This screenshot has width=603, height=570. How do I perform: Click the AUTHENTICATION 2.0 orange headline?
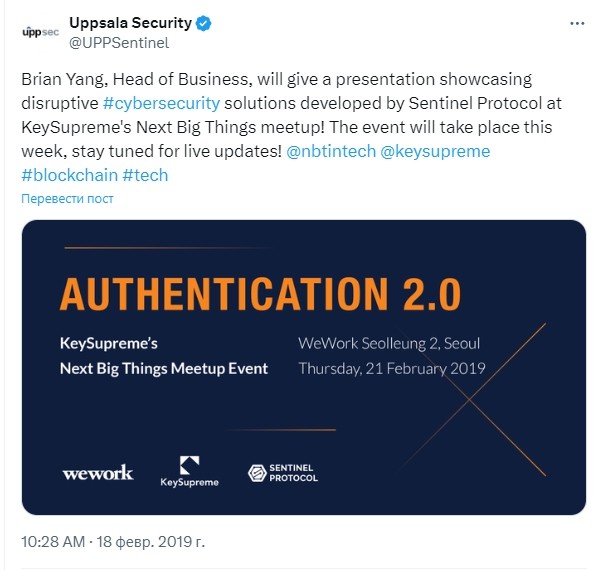click(260, 294)
